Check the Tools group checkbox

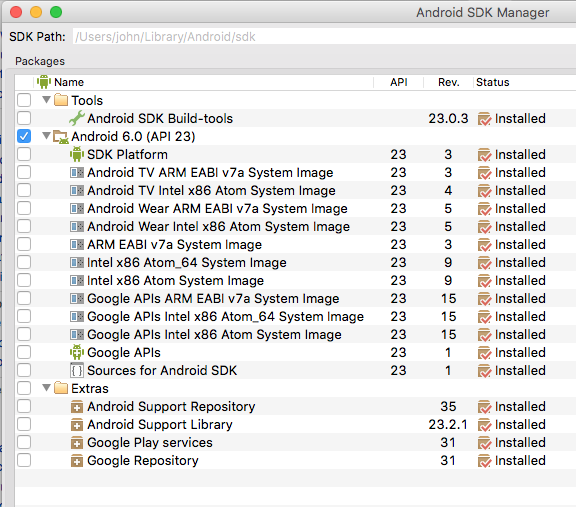coord(24,100)
